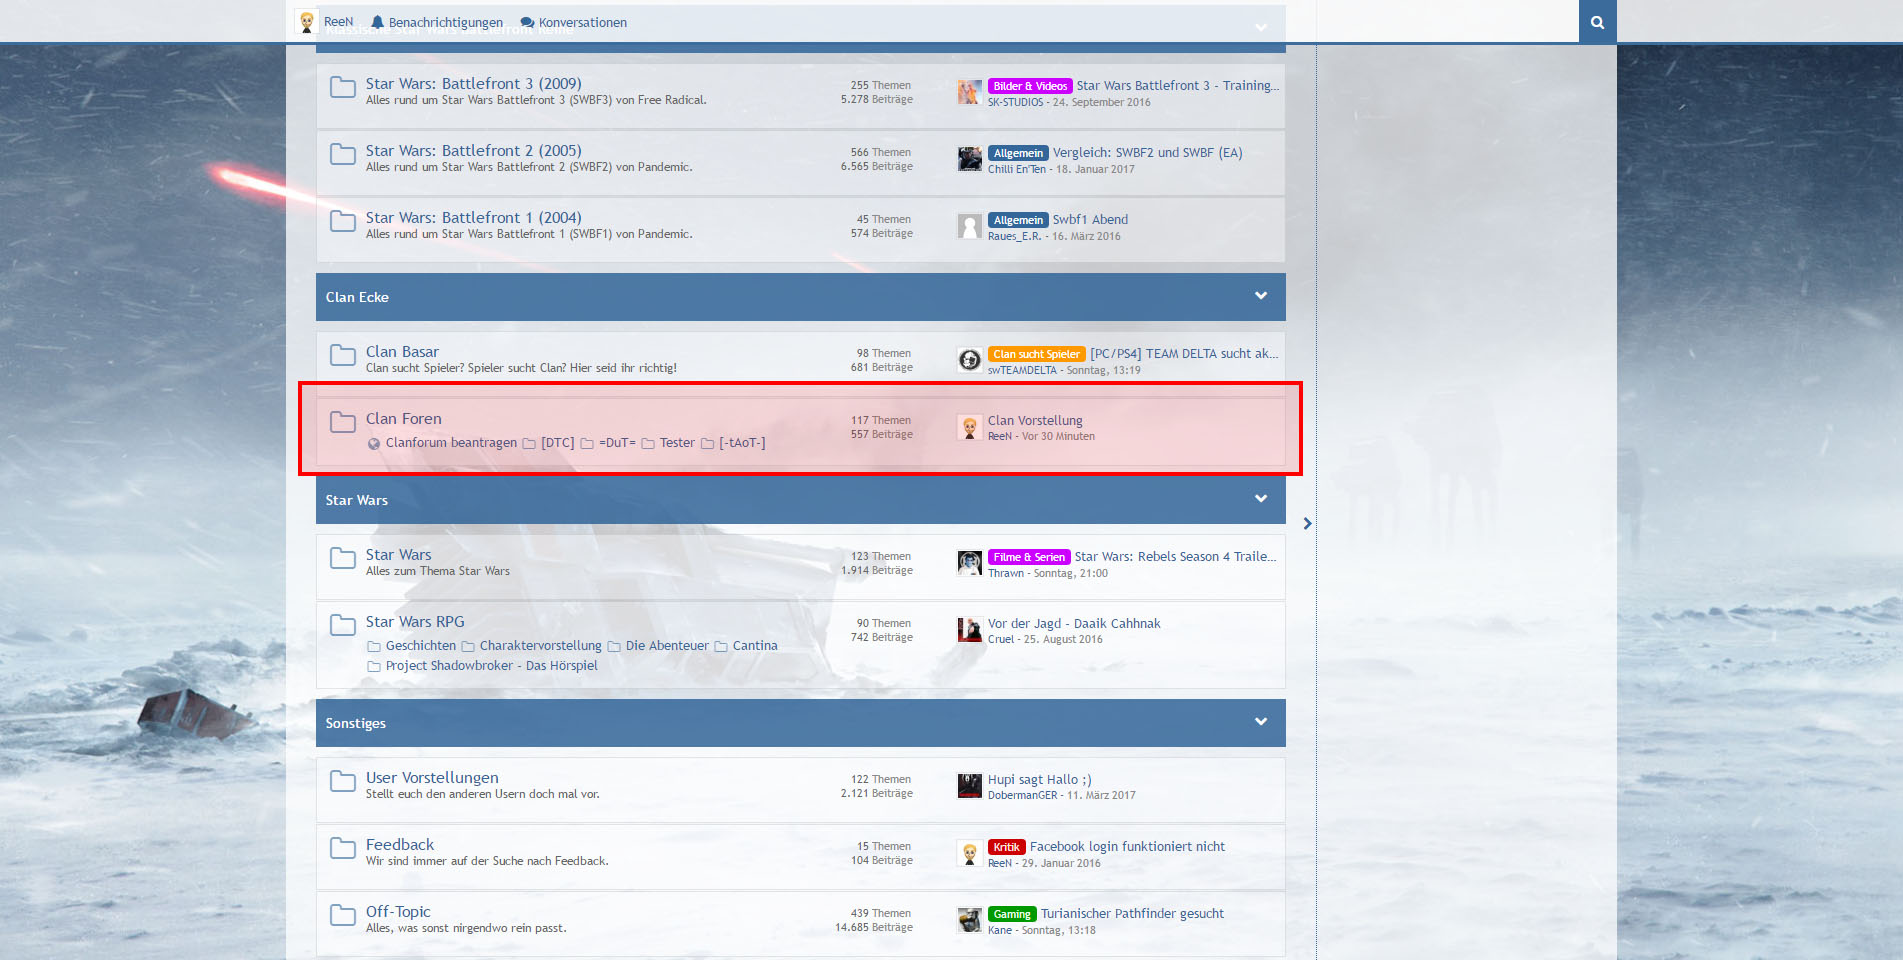This screenshot has width=1903, height=960.
Task: Open thread Hupi sagt Hallo ;)
Action: 1040,779
